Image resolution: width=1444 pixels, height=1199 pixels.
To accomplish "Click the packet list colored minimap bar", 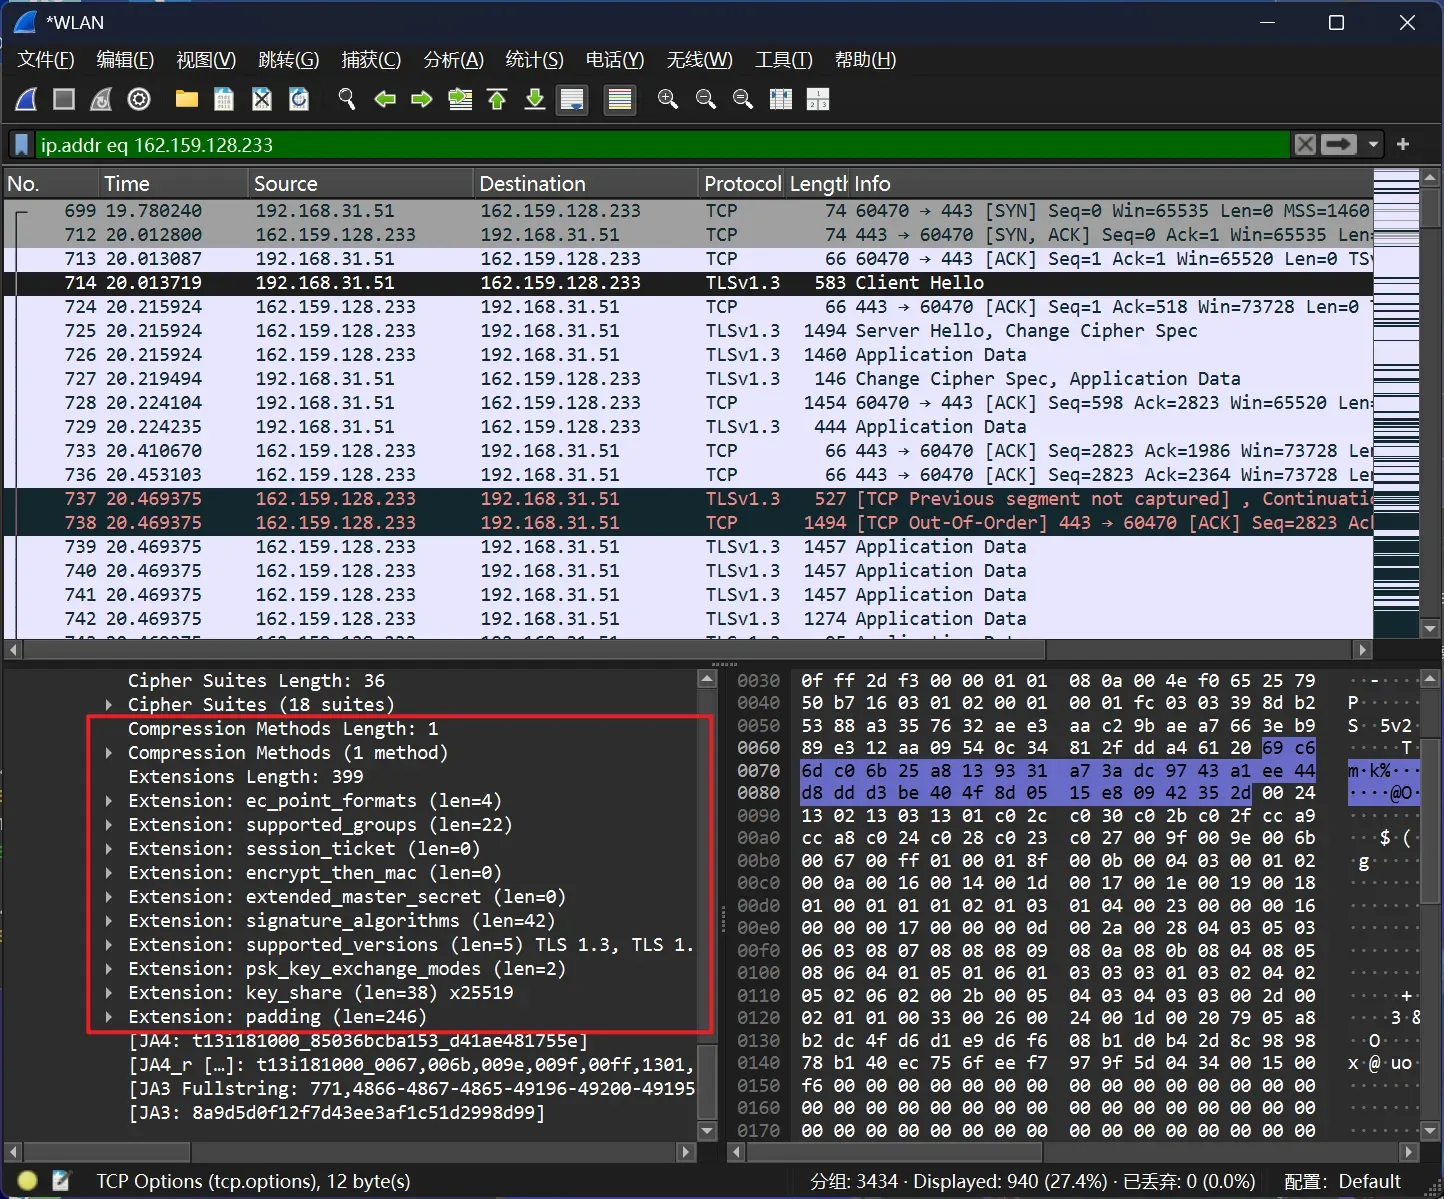I will (x=1396, y=400).
